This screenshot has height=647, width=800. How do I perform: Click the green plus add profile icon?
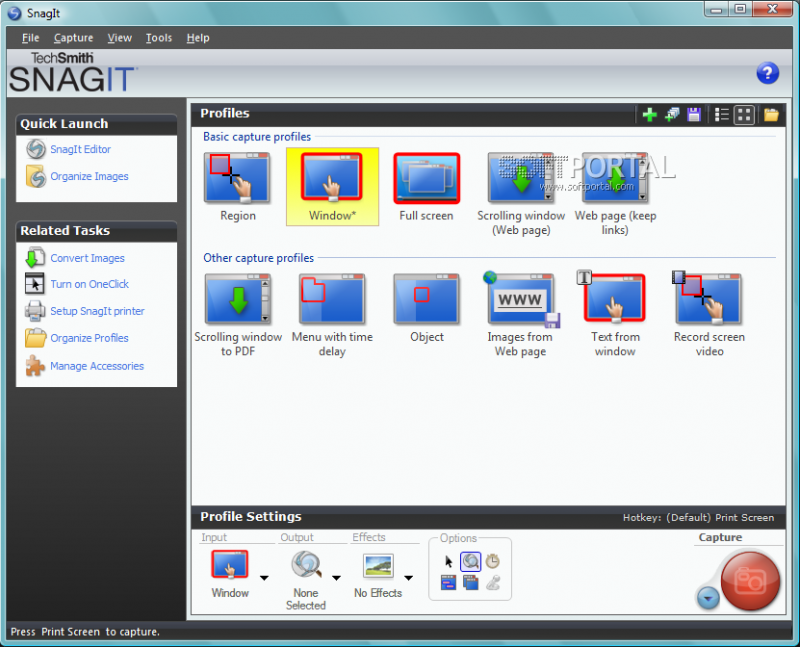649,115
